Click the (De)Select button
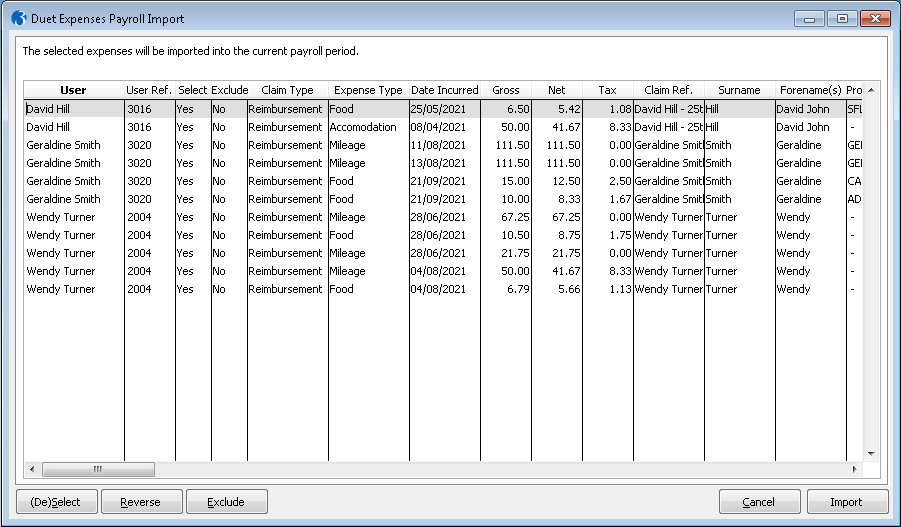The image size is (901, 527). 56,502
